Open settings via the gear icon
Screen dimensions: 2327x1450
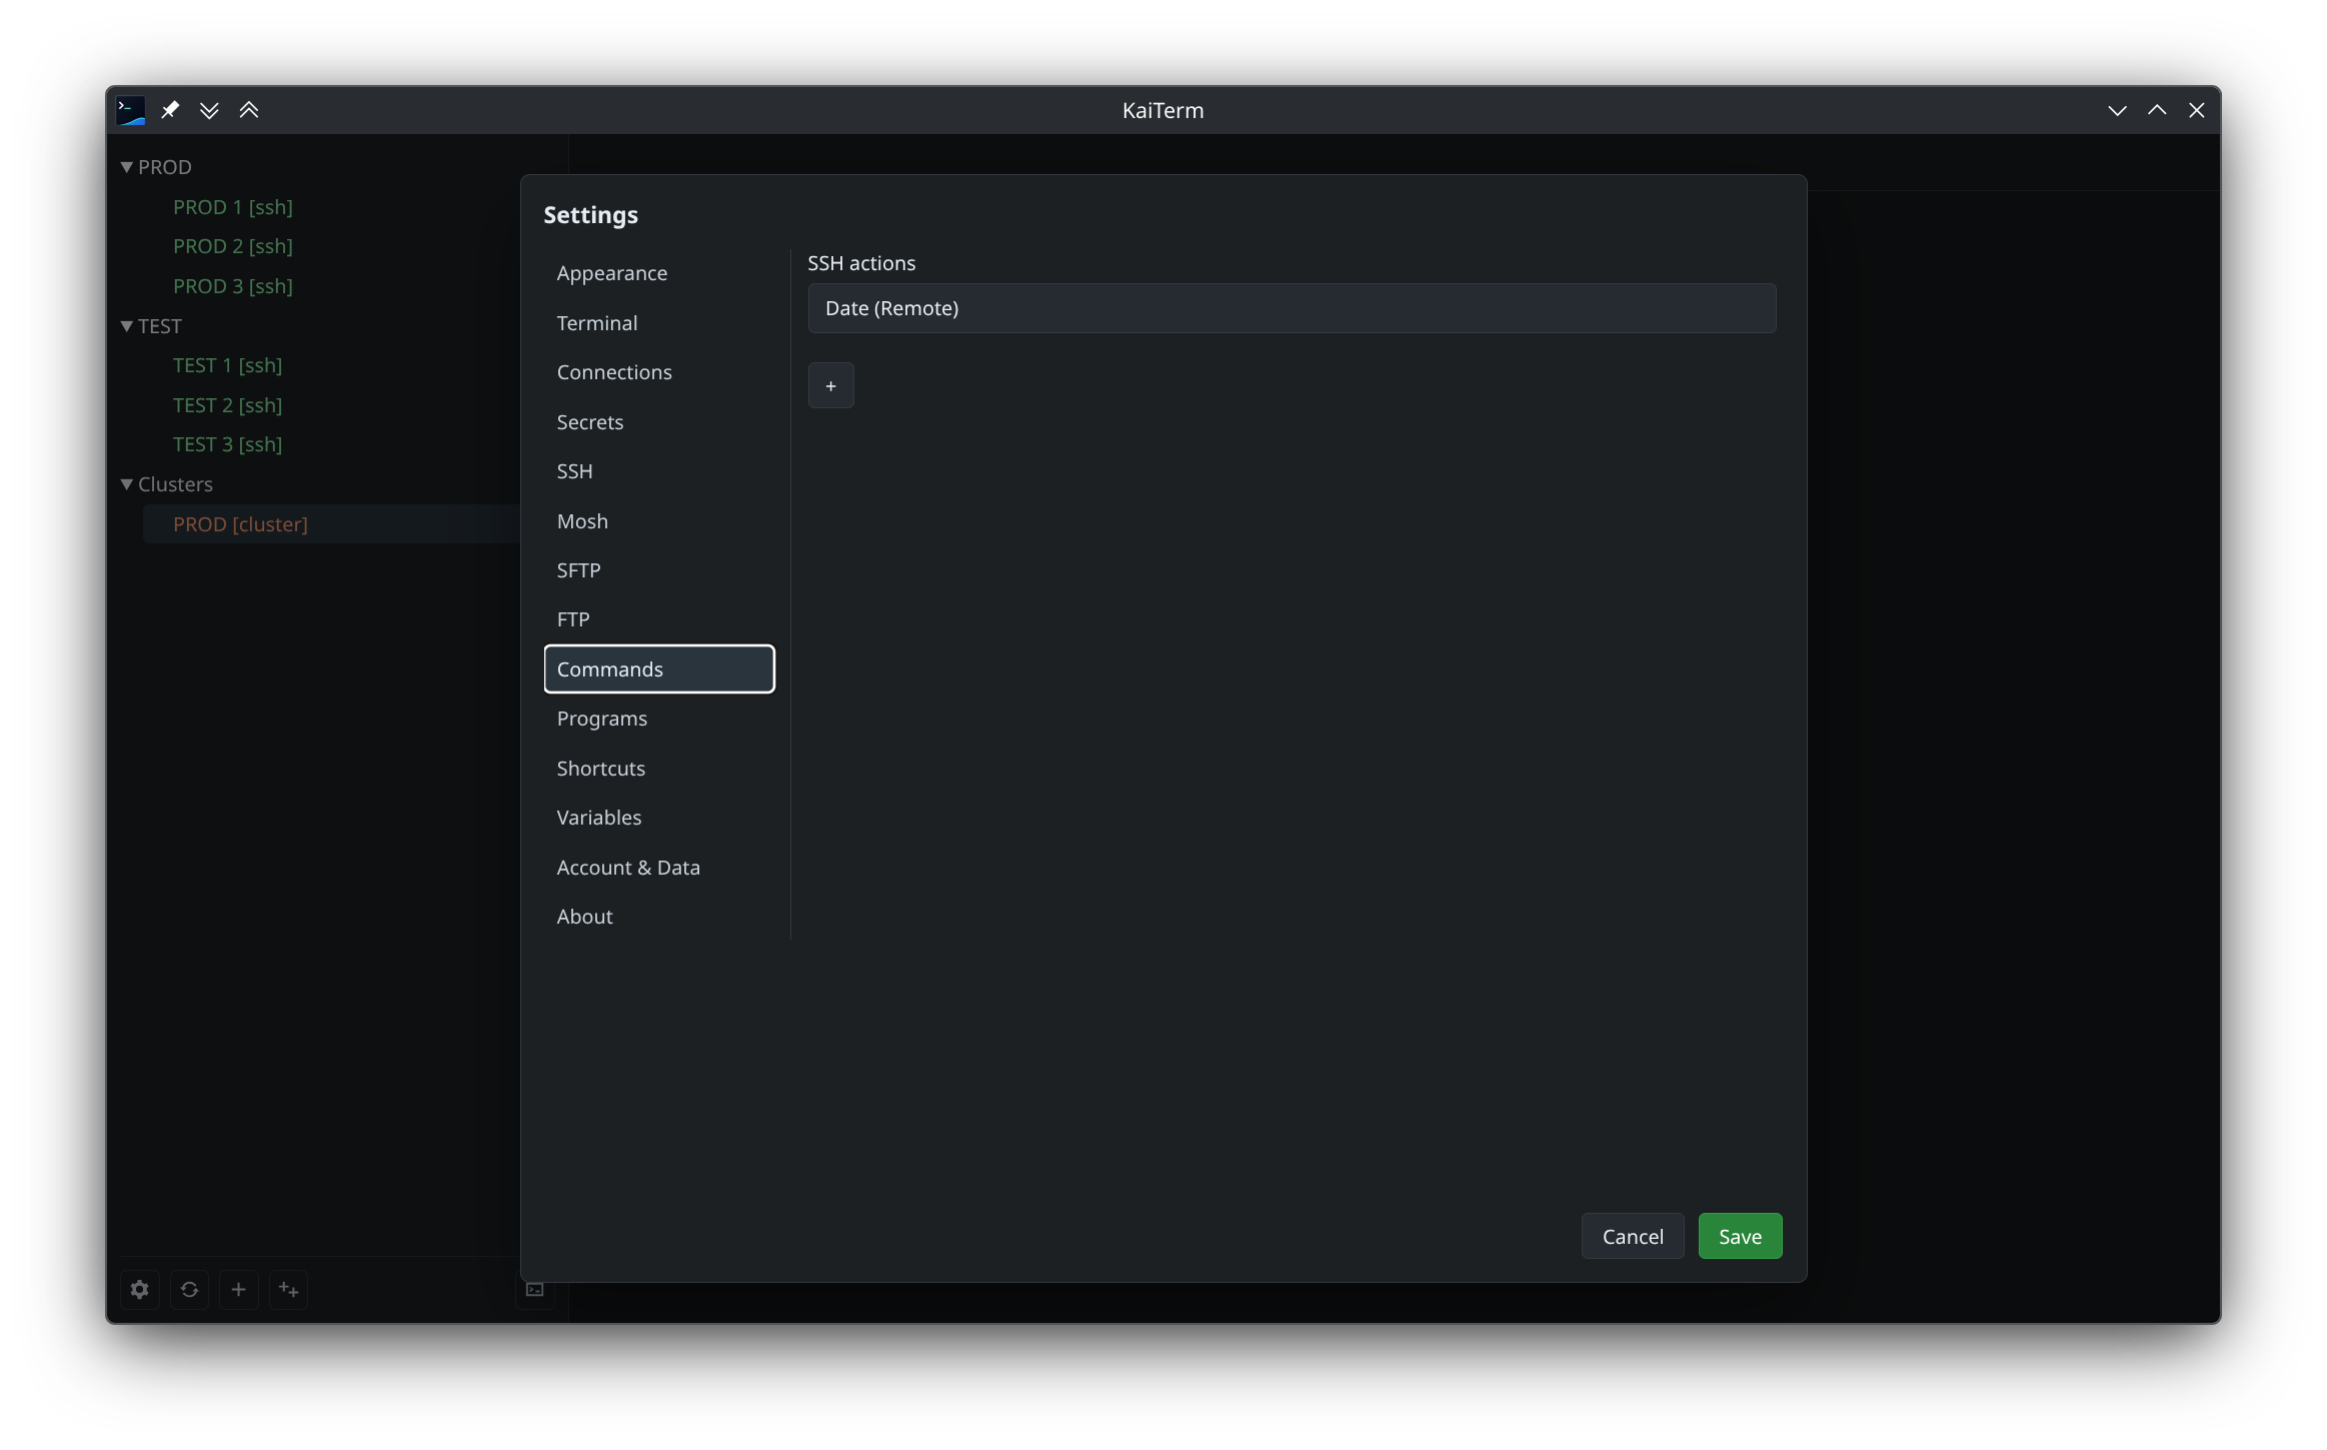(140, 1289)
